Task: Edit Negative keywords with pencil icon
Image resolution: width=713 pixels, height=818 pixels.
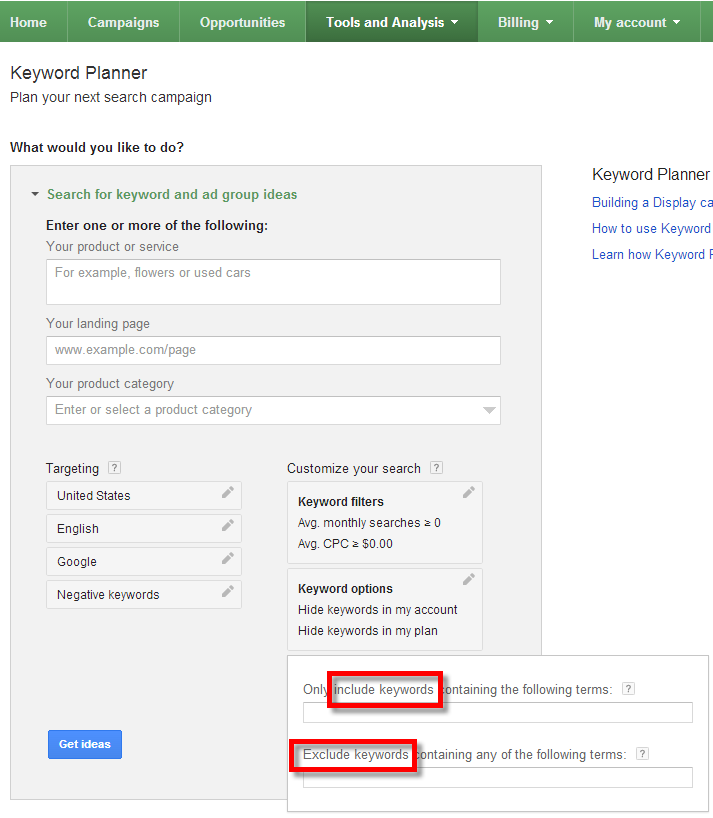Action: [228, 592]
